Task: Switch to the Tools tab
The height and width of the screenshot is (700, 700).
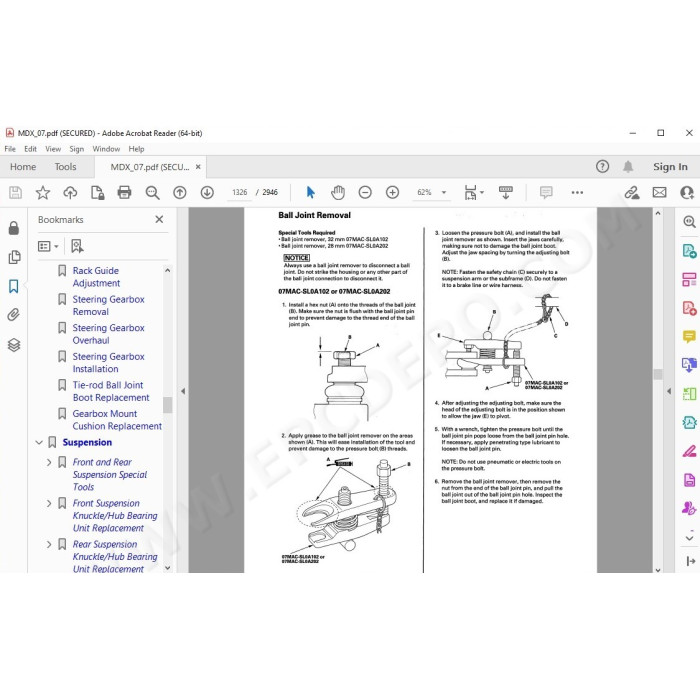Action: [x=65, y=167]
